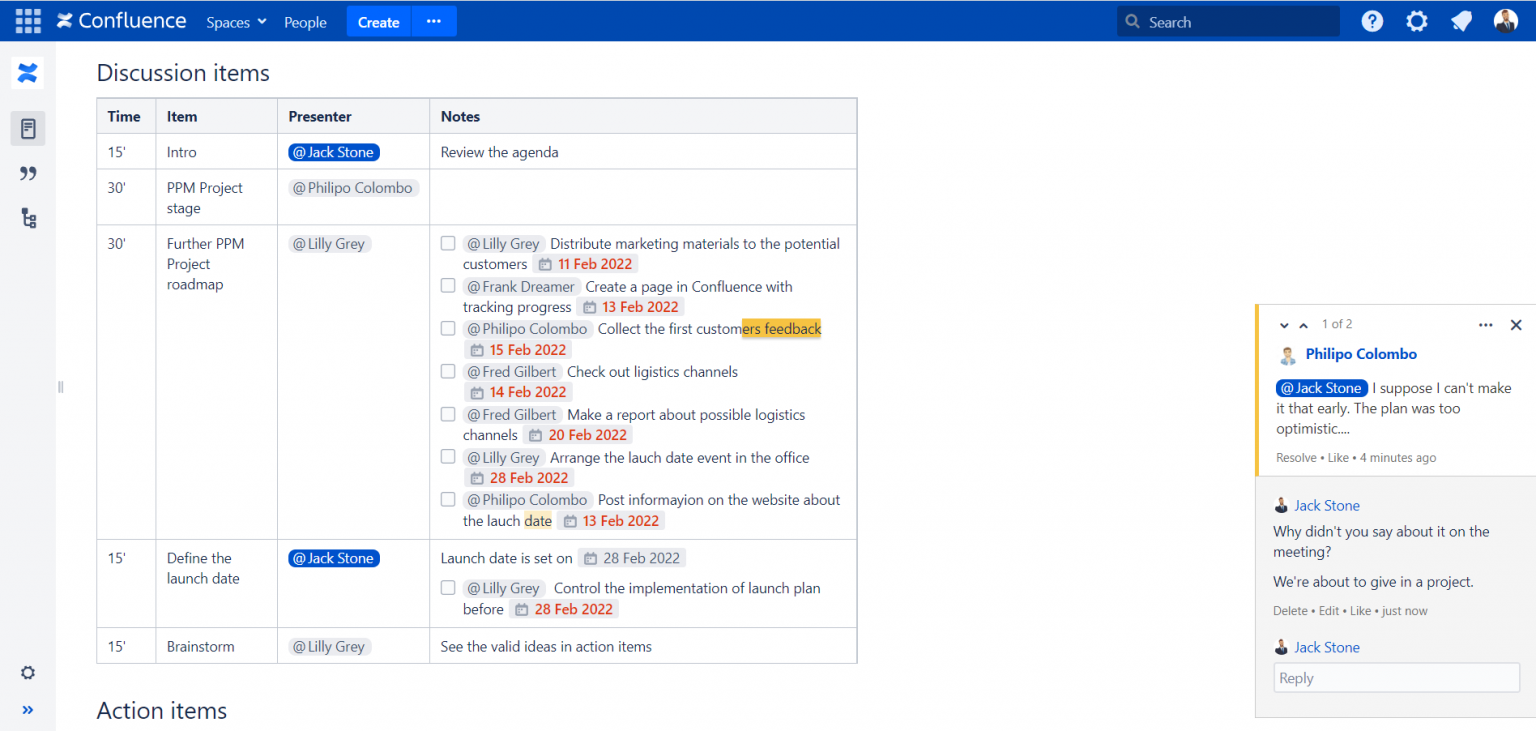Screen dimensions: 1536x731
Task: Check the 'Check out logistics channels' task
Action: [x=448, y=370]
